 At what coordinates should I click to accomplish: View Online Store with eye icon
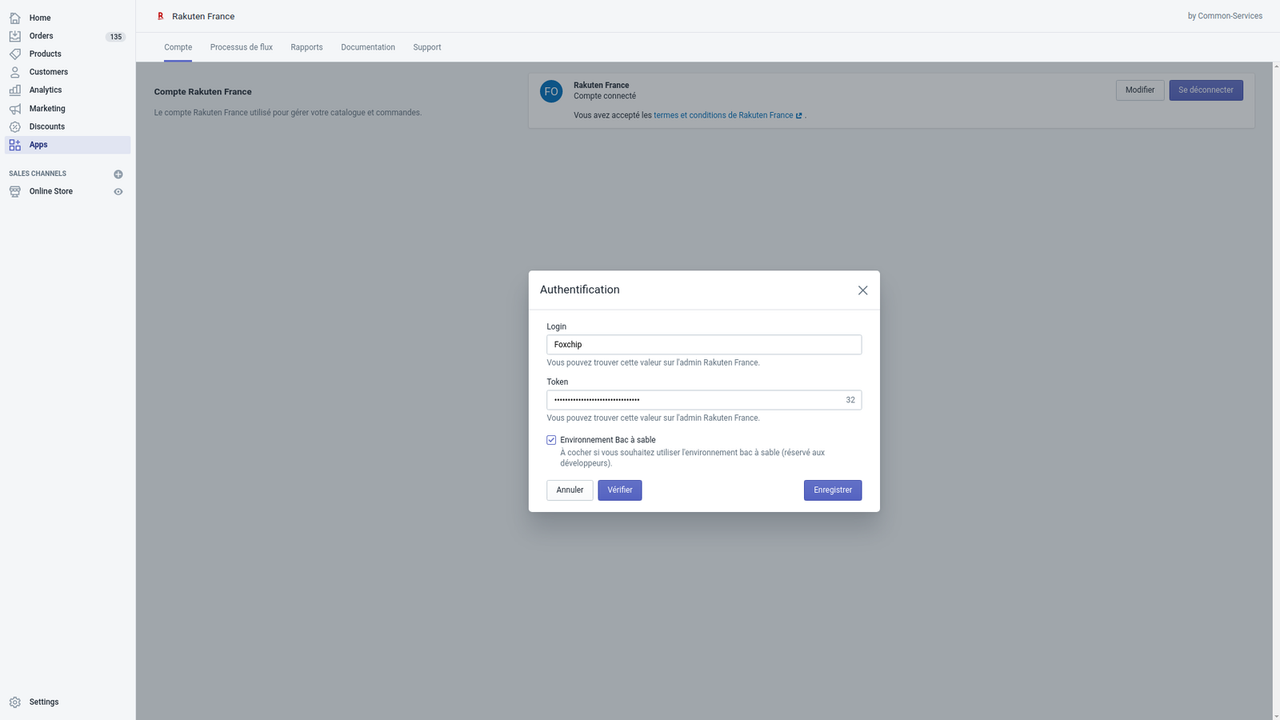[x=118, y=191]
